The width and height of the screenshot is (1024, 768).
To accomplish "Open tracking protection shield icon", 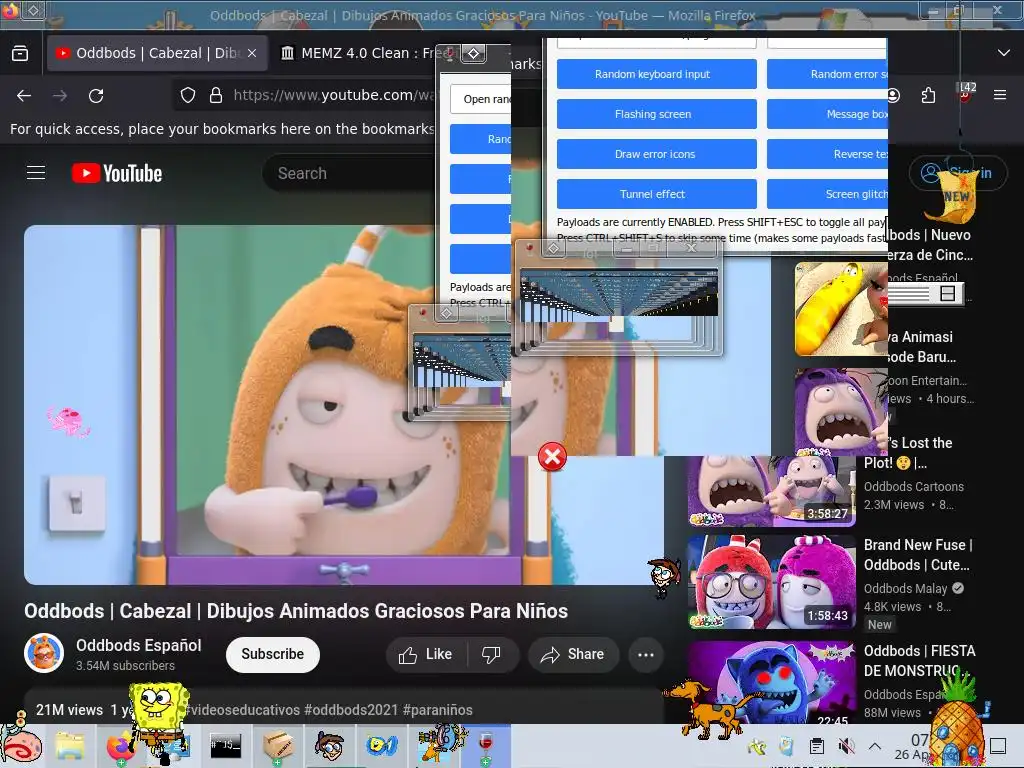I will point(188,95).
